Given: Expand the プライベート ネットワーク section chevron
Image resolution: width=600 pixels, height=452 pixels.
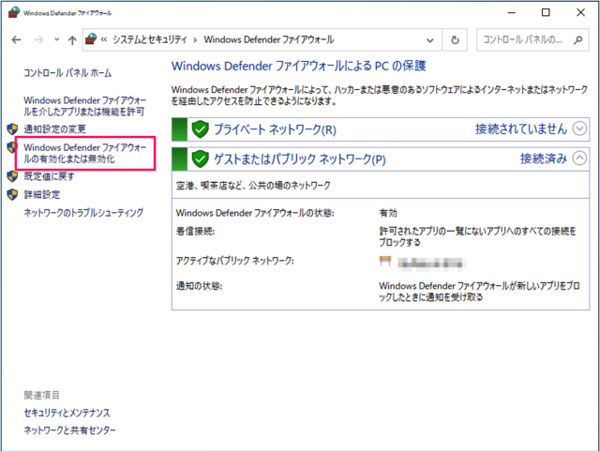Looking at the screenshot, I should coord(584,129).
